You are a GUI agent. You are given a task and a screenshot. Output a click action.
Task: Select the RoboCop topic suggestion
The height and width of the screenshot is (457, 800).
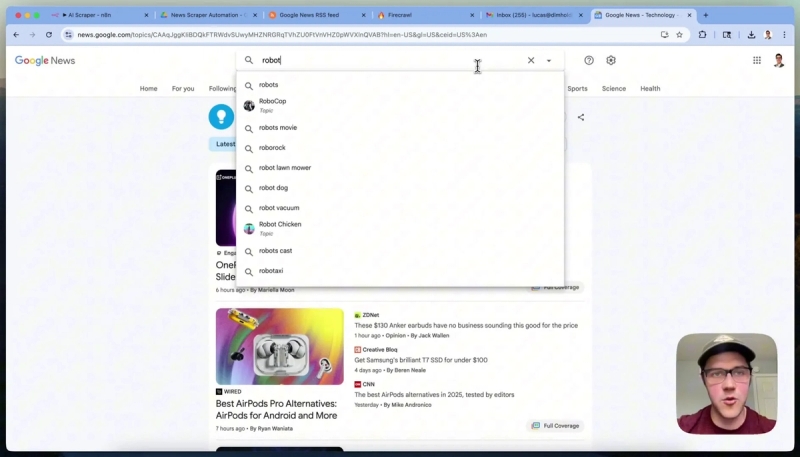[400, 106]
